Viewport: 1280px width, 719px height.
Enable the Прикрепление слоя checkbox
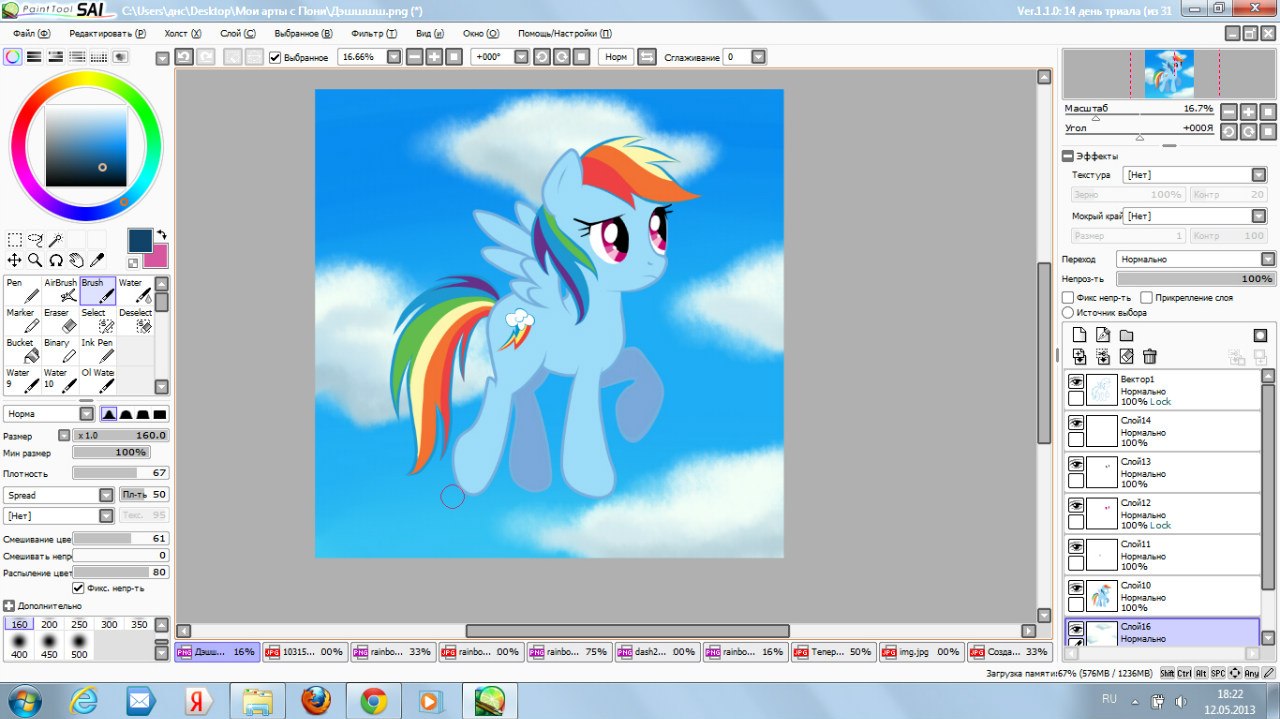tap(1146, 298)
